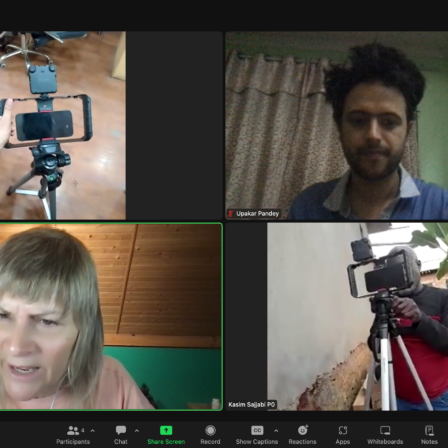448x448 pixels.
Task: Open the Apps icon
Action: pyautogui.click(x=343, y=430)
